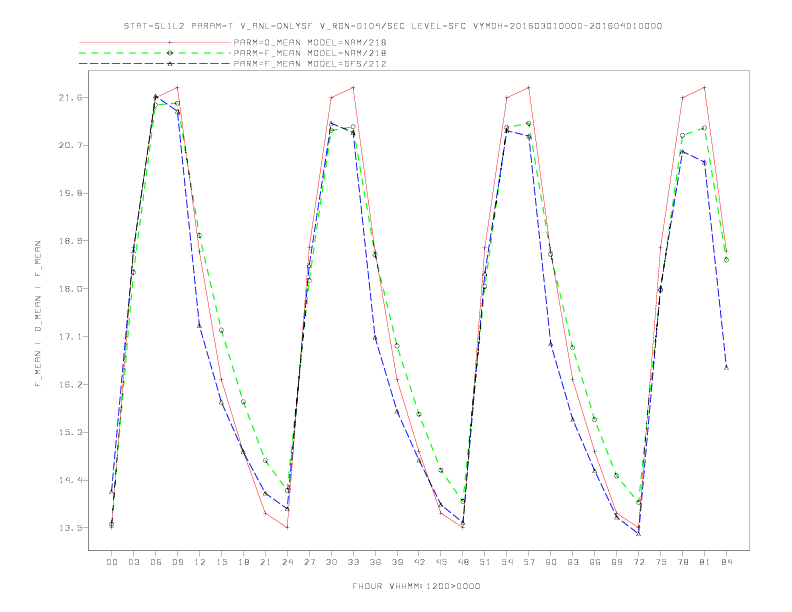Click y-axis tick label 19.8
This screenshot has width=792, height=612.
[x=68, y=193]
